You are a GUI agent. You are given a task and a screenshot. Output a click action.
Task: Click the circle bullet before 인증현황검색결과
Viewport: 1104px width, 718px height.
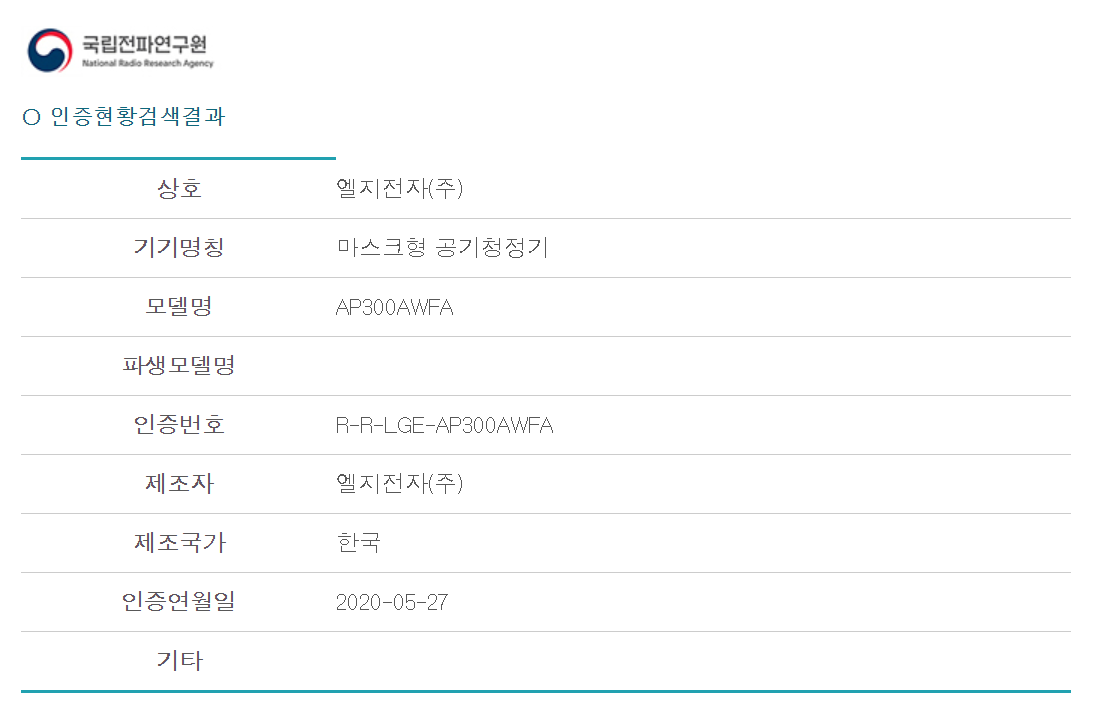tap(31, 118)
